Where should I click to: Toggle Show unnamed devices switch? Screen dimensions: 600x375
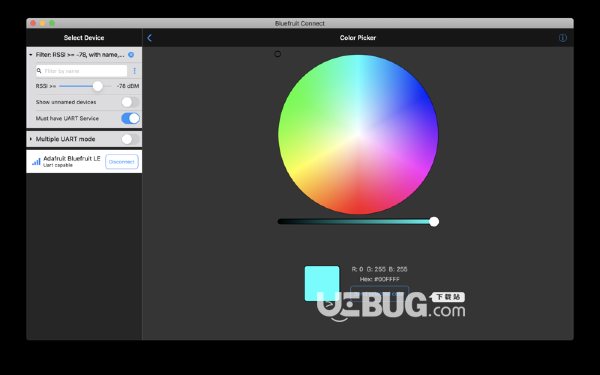click(130, 102)
